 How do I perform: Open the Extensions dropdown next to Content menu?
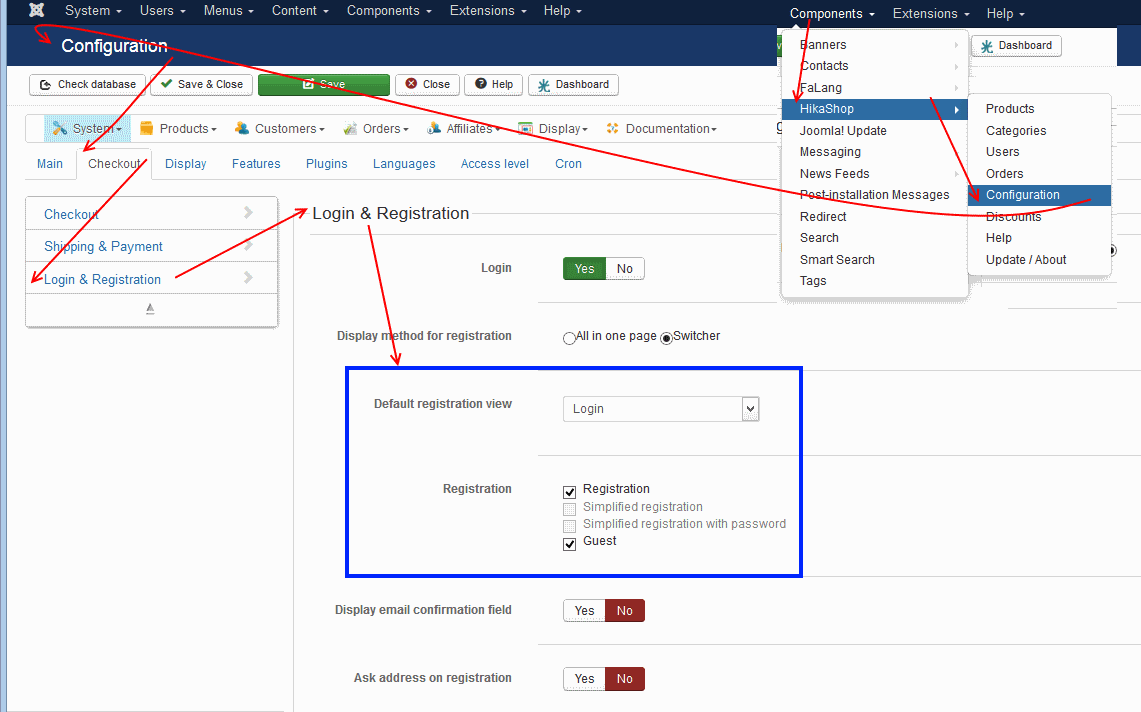pos(488,11)
